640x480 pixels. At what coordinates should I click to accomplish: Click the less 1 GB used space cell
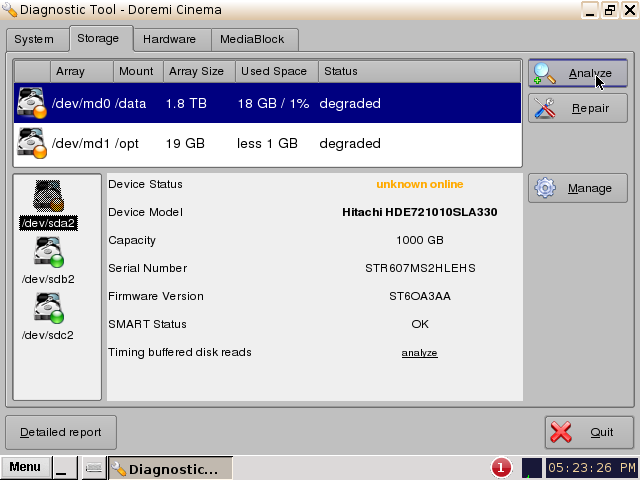(x=267, y=144)
